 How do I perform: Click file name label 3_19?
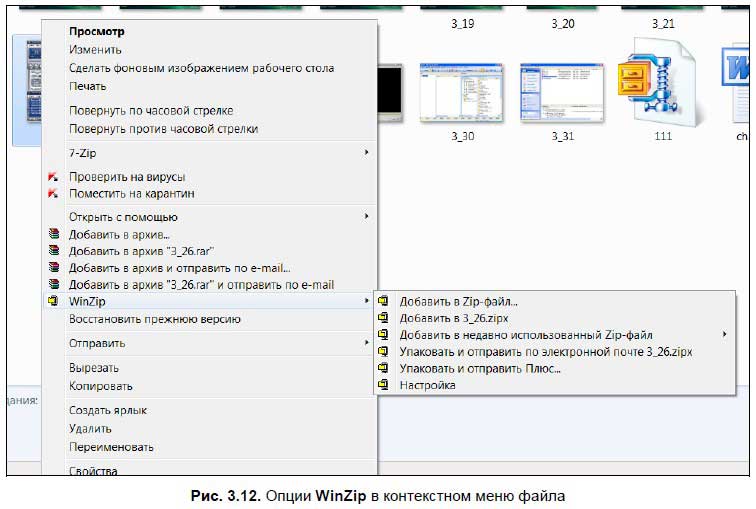coord(462,24)
